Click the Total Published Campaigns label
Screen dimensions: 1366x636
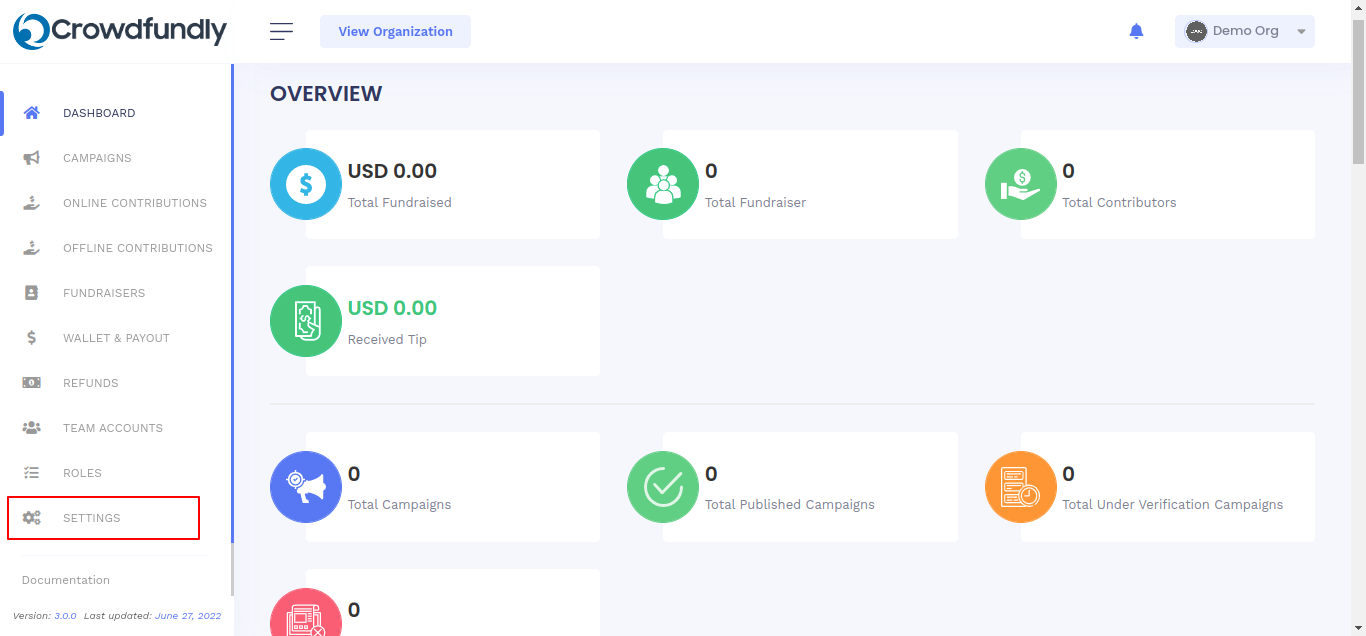(790, 505)
